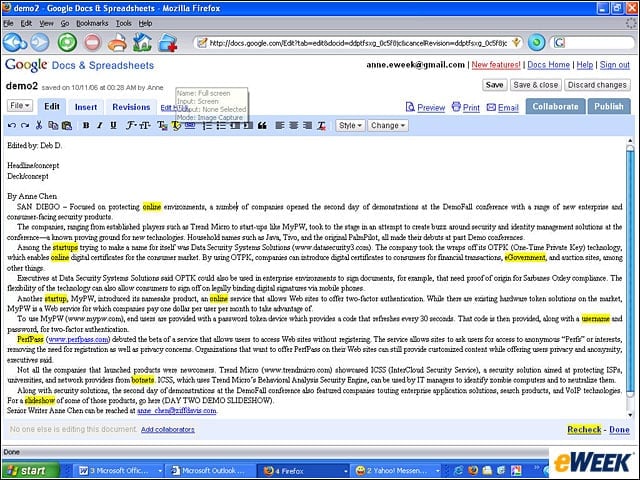Image resolution: width=640 pixels, height=480 pixels.
Task: Click the Cut scissors icon
Action: click(x=39, y=125)
